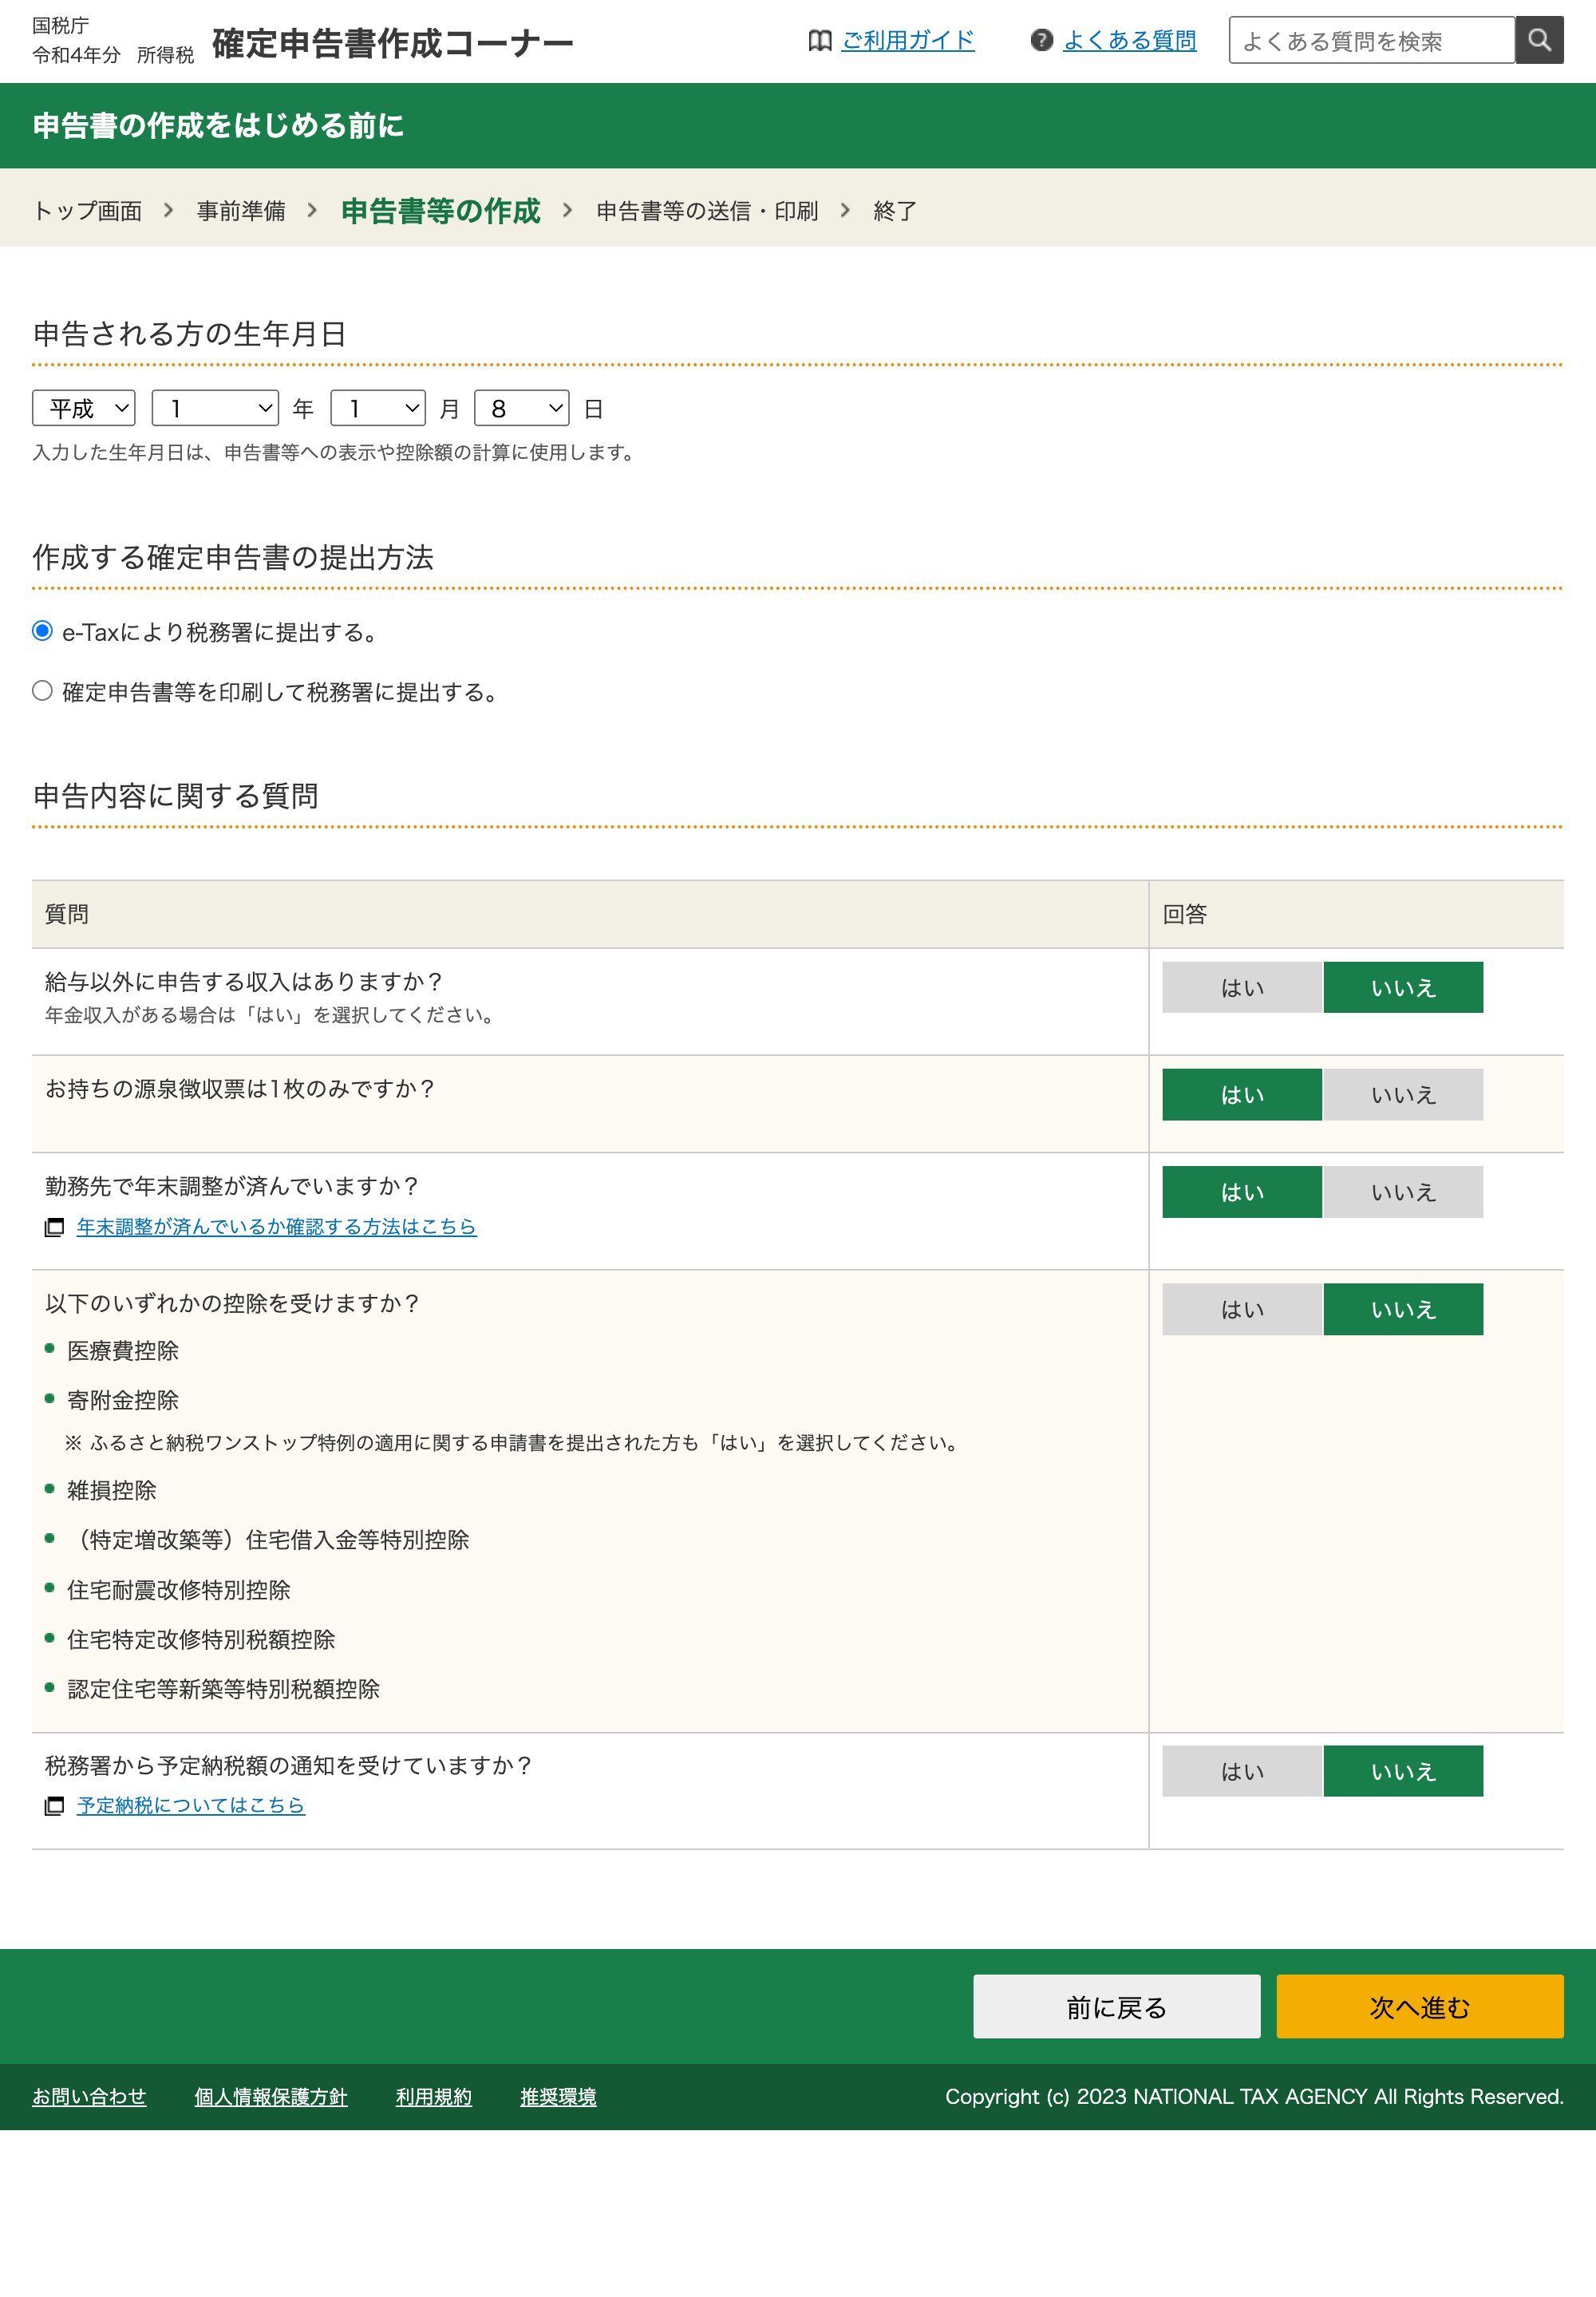Click the new-window icon beside the 予定納税 link

(54, 1806)
